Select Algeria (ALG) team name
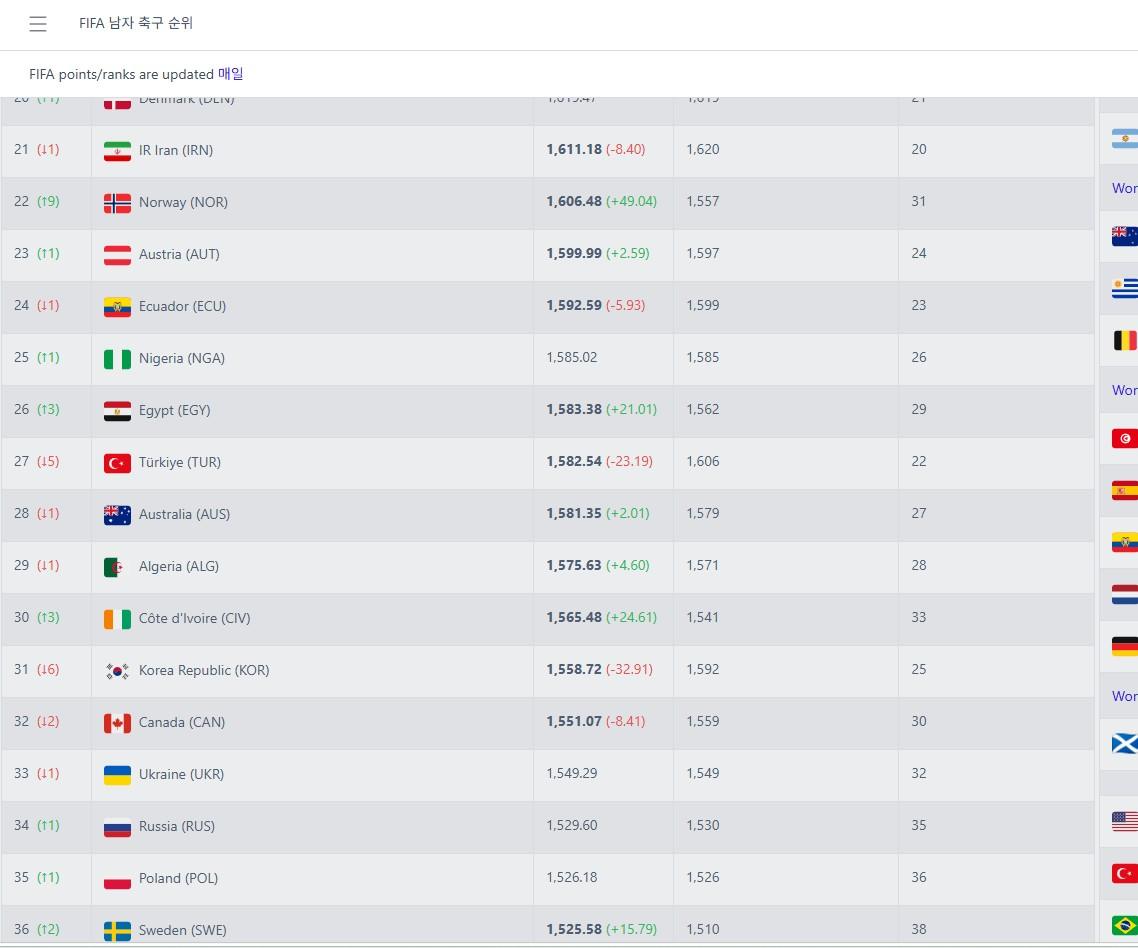Screen dimensions: 1138x948 coord(179,567)
